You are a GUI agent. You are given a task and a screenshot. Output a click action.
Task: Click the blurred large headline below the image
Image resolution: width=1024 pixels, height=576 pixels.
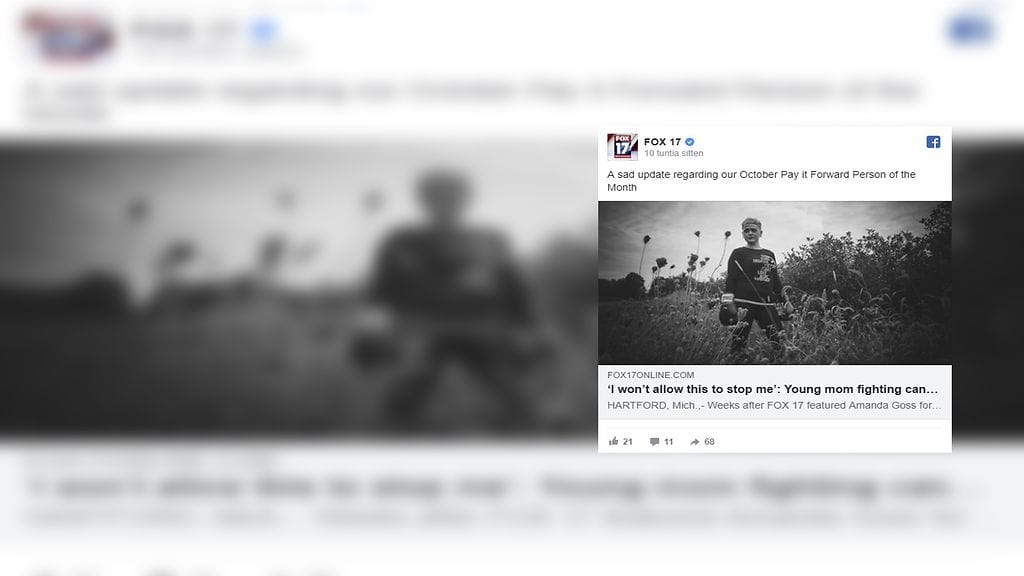tap(490, 487)
